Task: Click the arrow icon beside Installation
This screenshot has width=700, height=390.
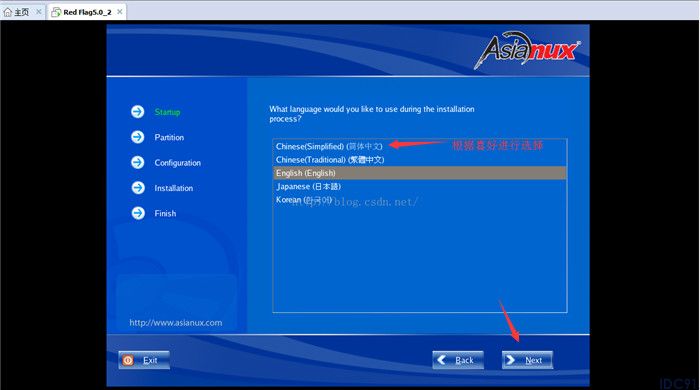Action: pyautogui.click(x=138, y=188)
